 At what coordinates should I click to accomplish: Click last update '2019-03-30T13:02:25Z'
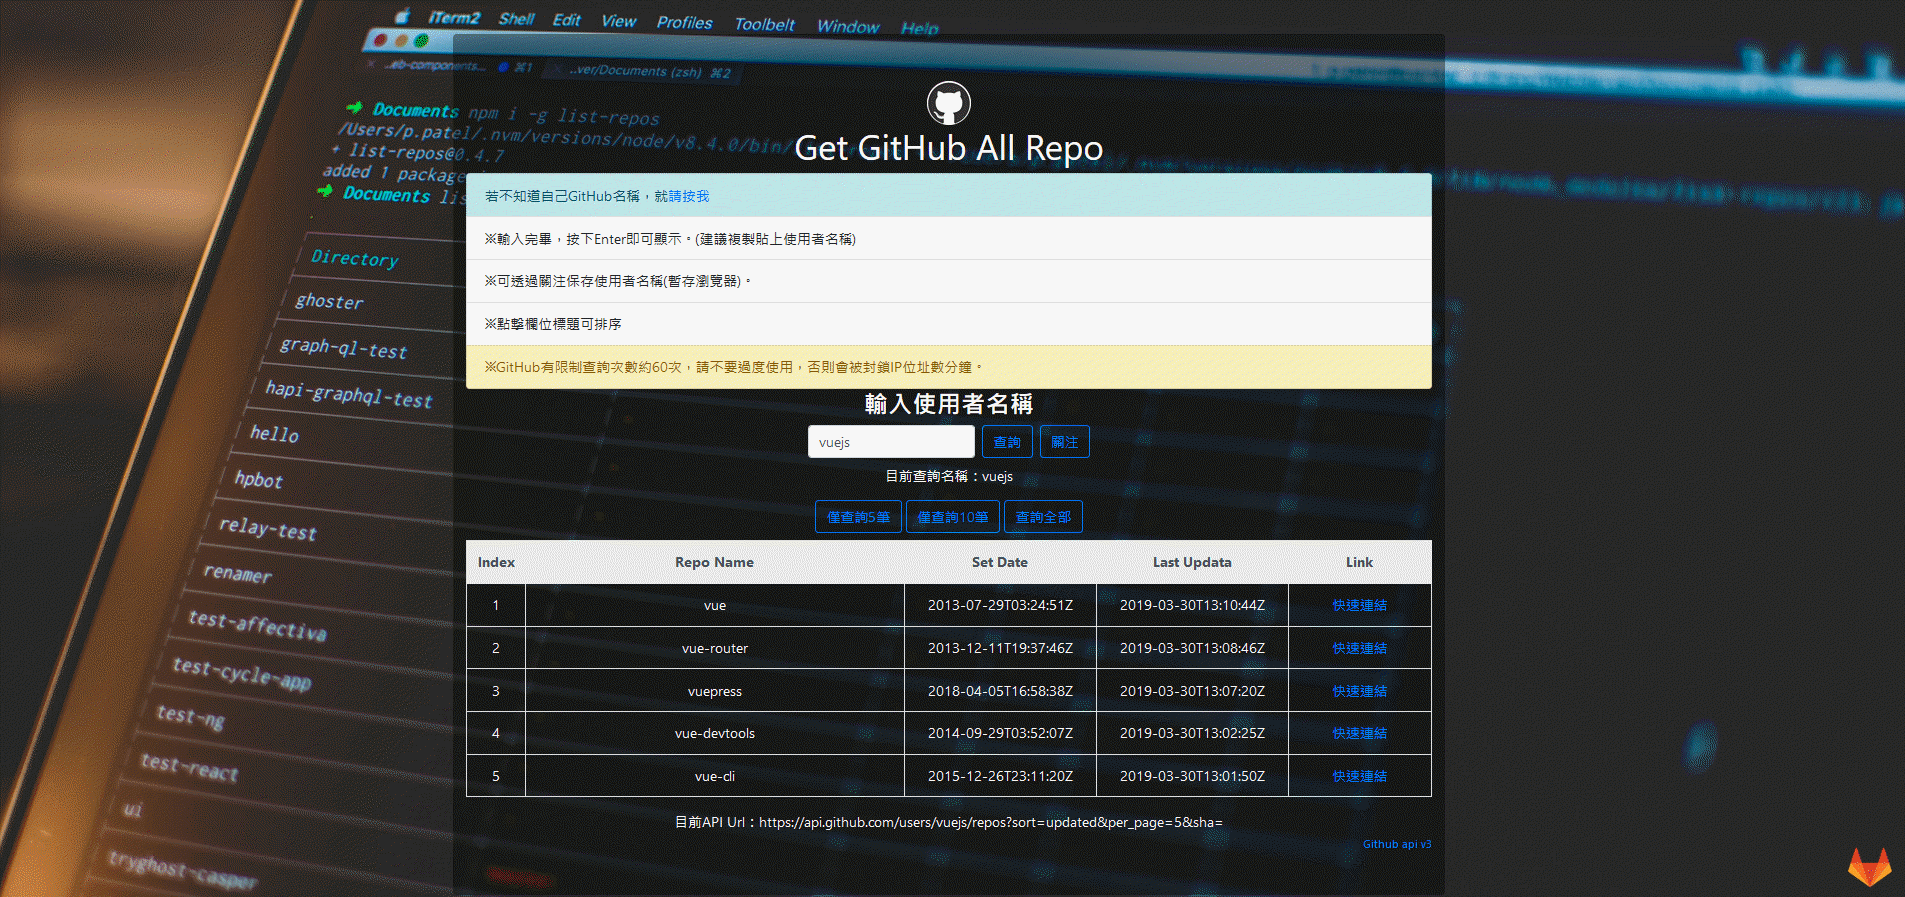(1192, 733)
